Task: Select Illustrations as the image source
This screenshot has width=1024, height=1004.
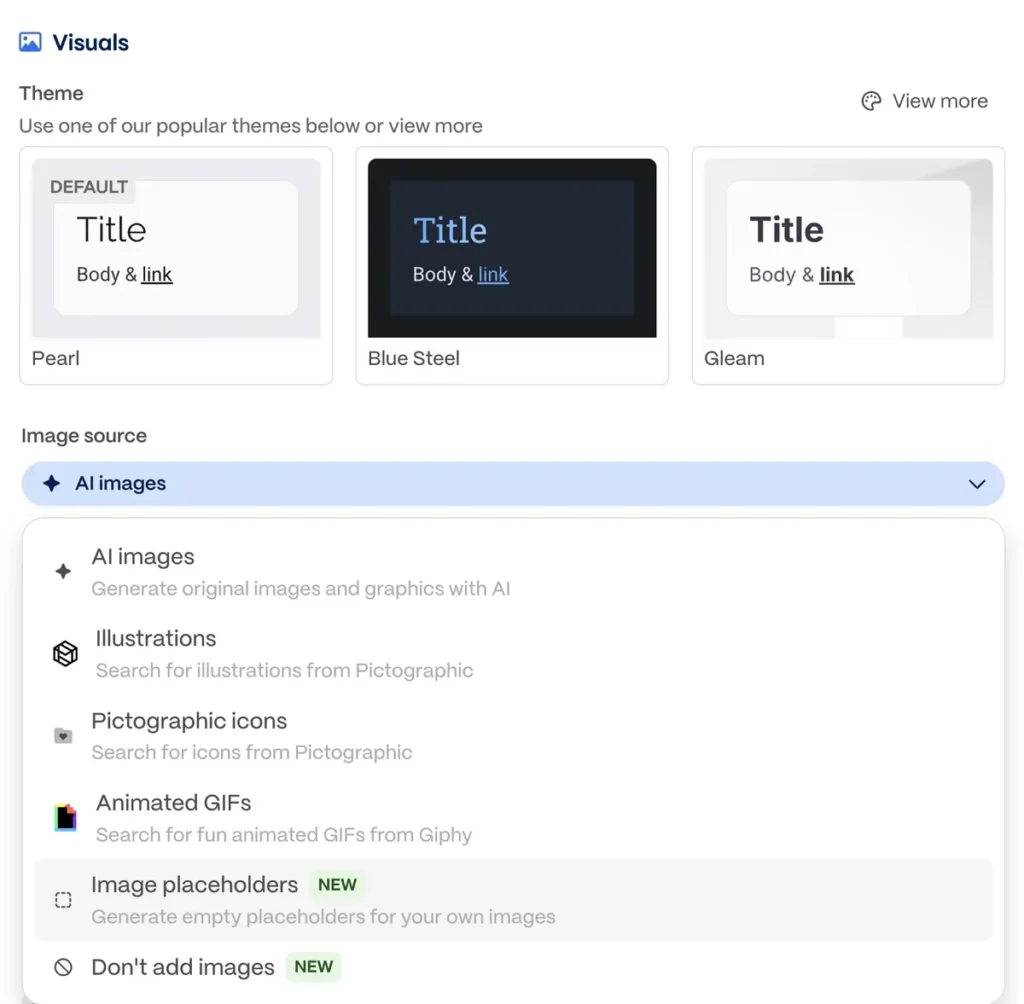Action: coord(513,654)
